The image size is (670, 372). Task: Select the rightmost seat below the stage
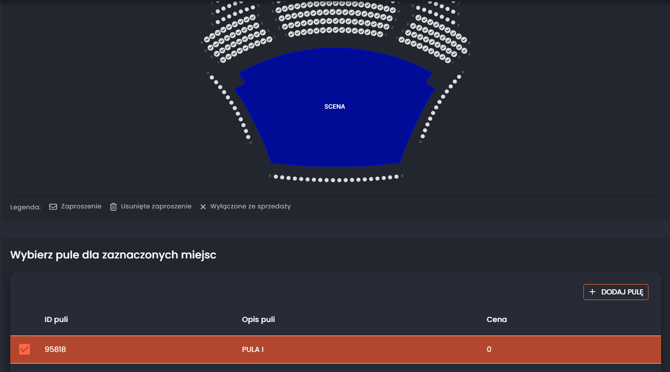[x=397, y=176]
